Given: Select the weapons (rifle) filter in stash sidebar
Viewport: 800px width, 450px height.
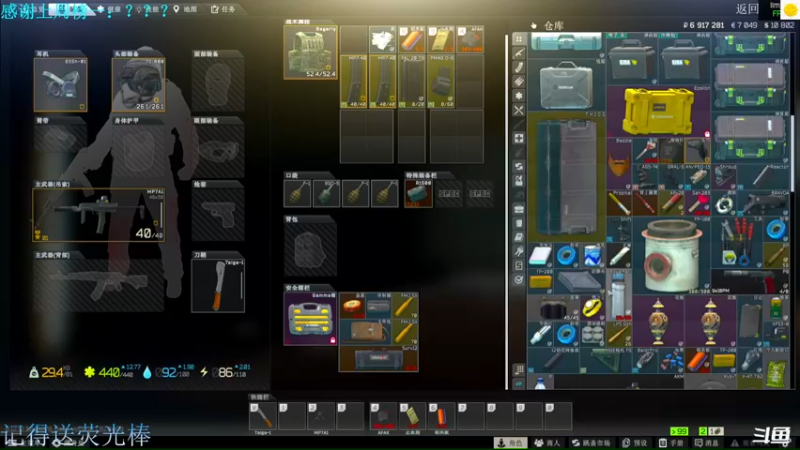Looking at the screenshot, I should [519, 53].
